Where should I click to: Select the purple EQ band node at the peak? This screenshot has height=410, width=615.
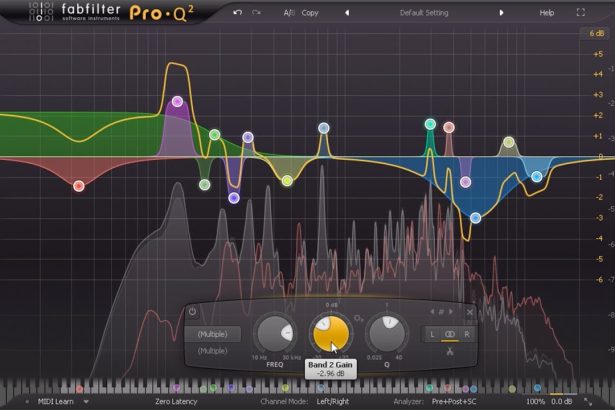177,102
